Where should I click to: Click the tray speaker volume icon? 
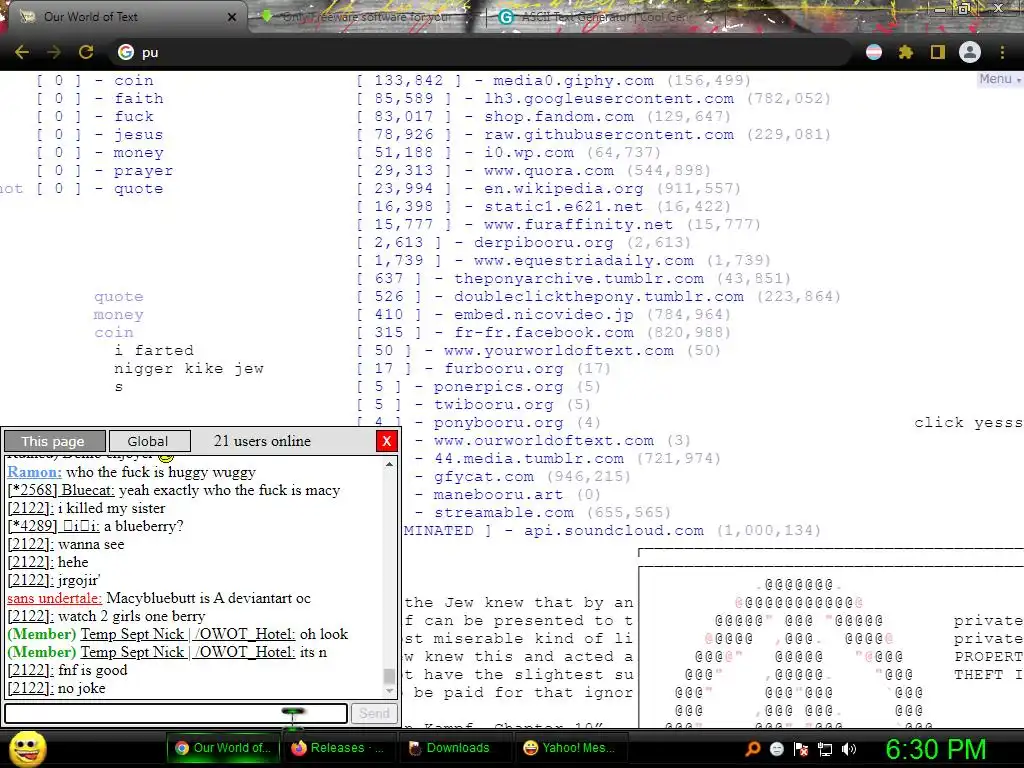pos(849,749)
